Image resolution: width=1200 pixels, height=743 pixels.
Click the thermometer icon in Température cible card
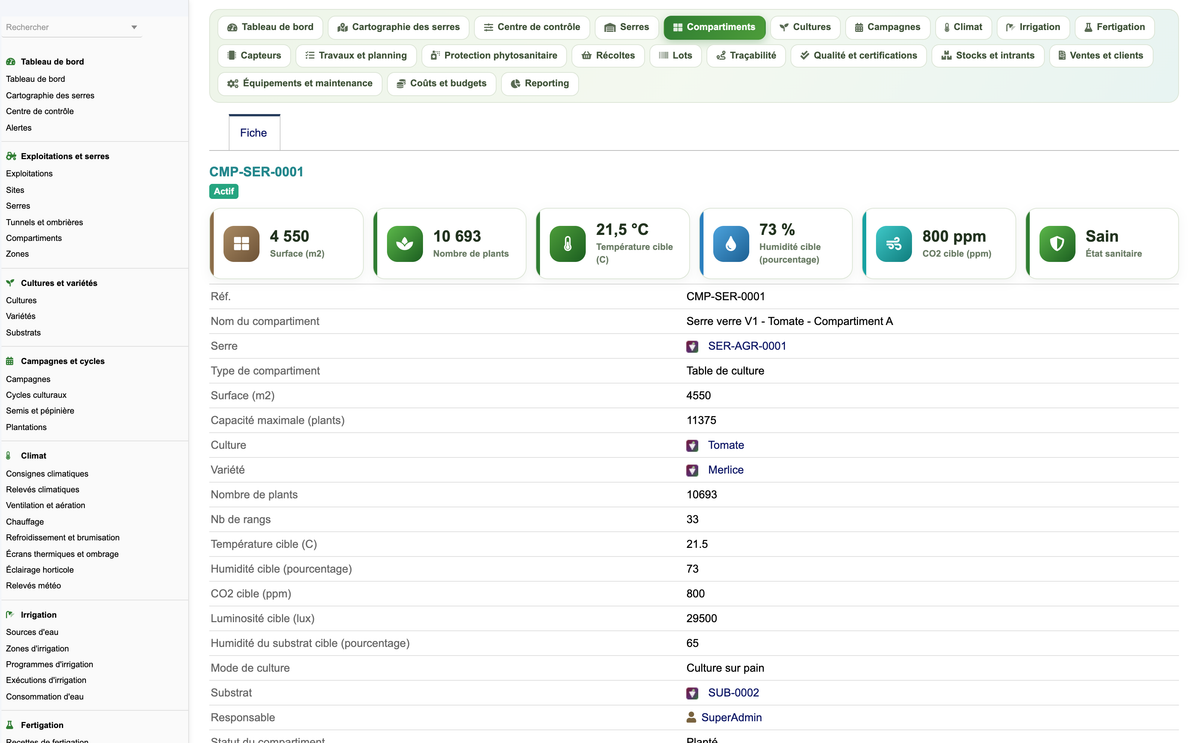click(568, 243)
